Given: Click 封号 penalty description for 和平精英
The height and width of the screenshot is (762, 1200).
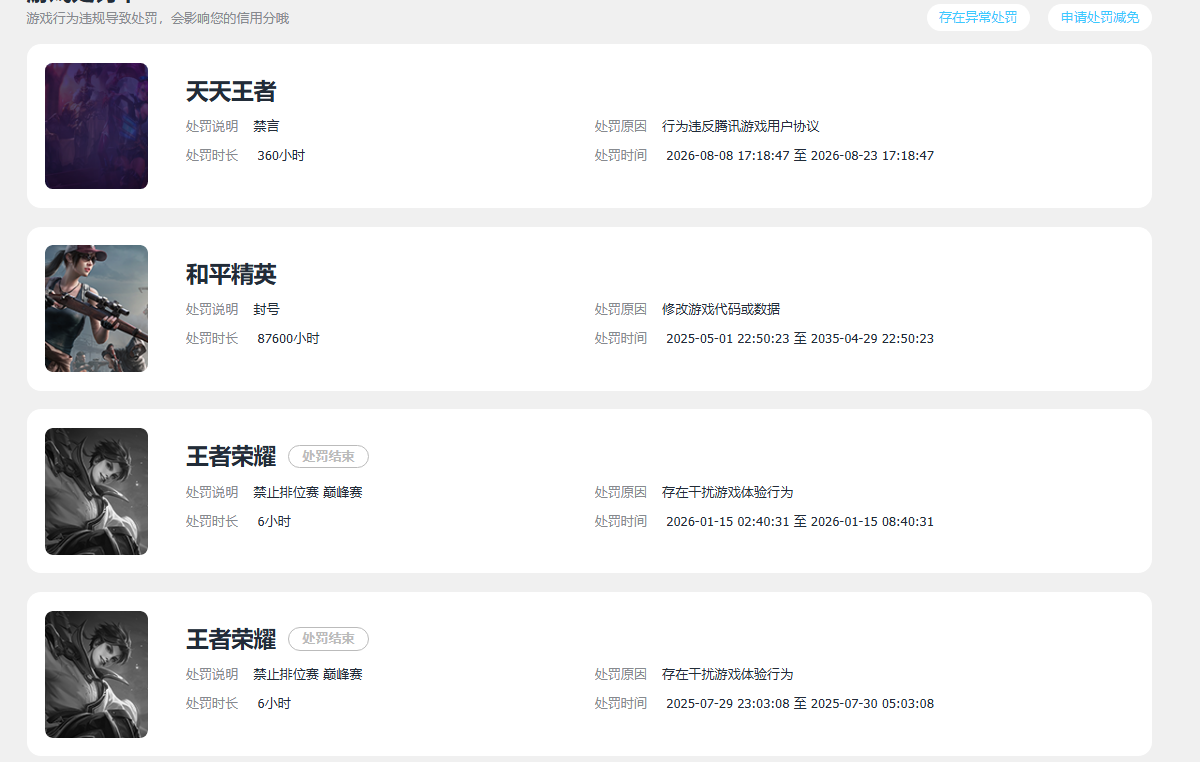Looking at the screenshot, I should click(266, 310).
